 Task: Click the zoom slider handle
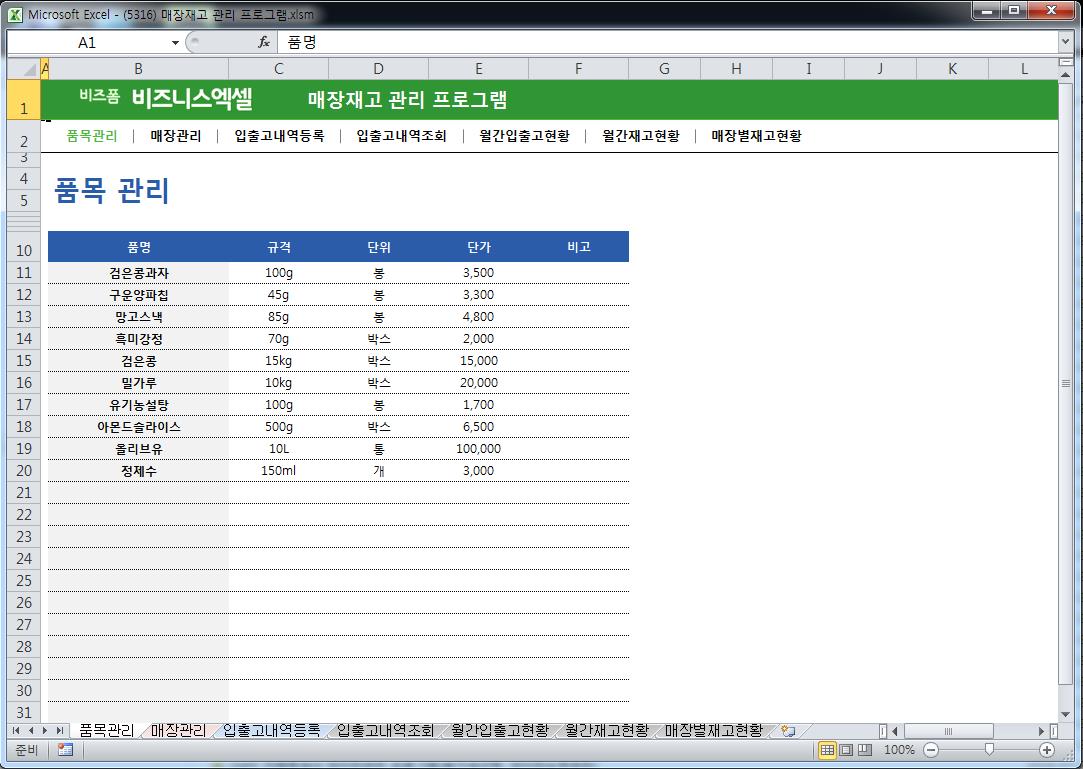pos(989,749)
